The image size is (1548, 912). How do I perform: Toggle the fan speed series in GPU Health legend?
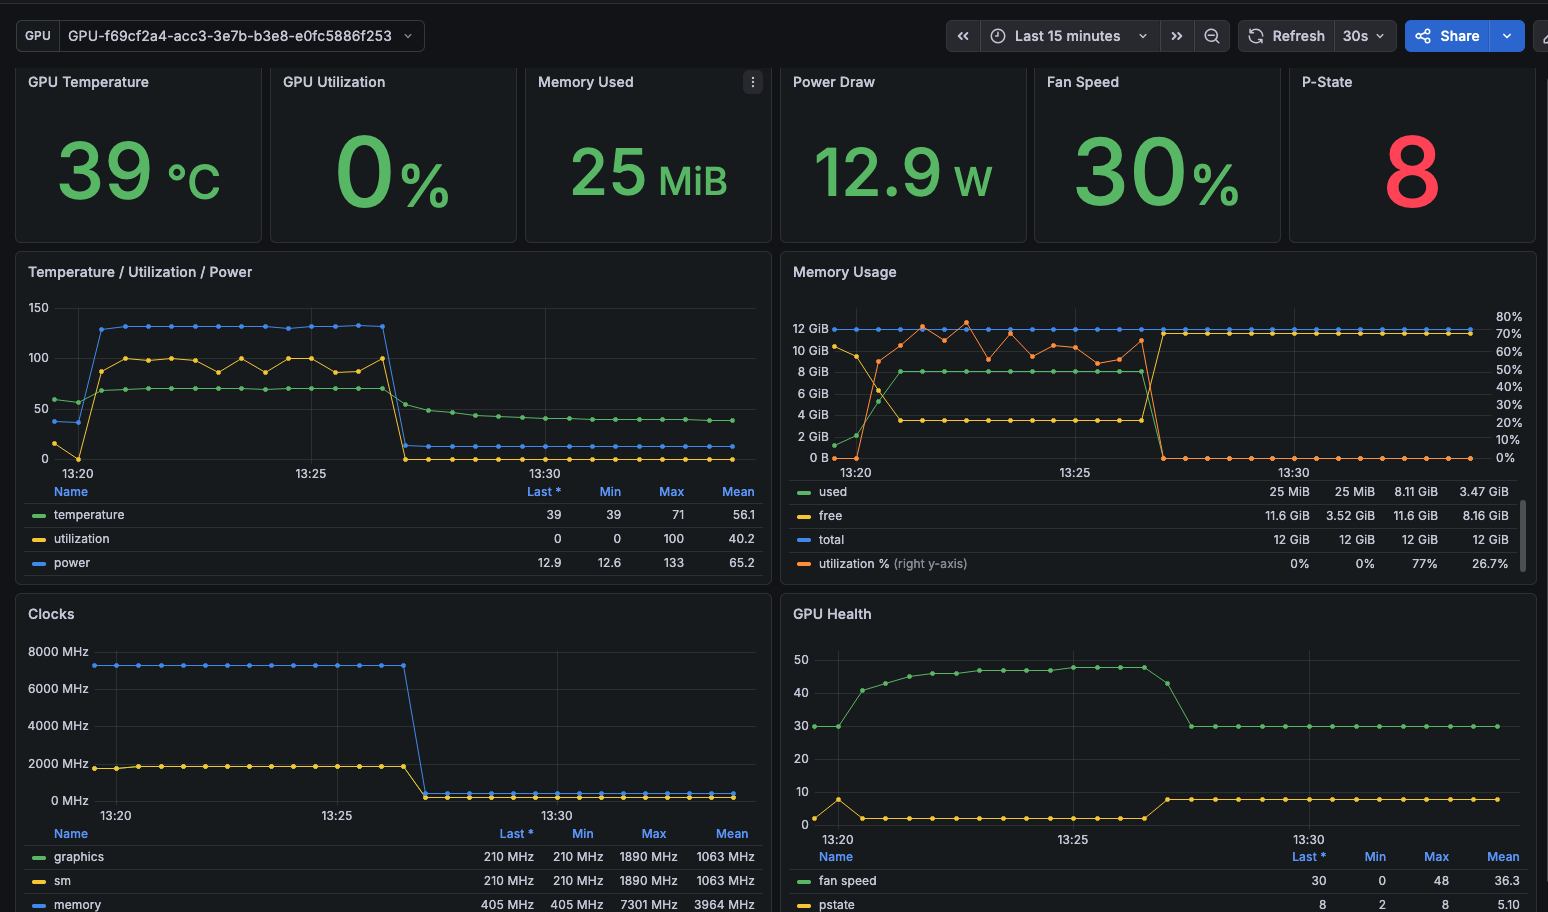point(847,881)
